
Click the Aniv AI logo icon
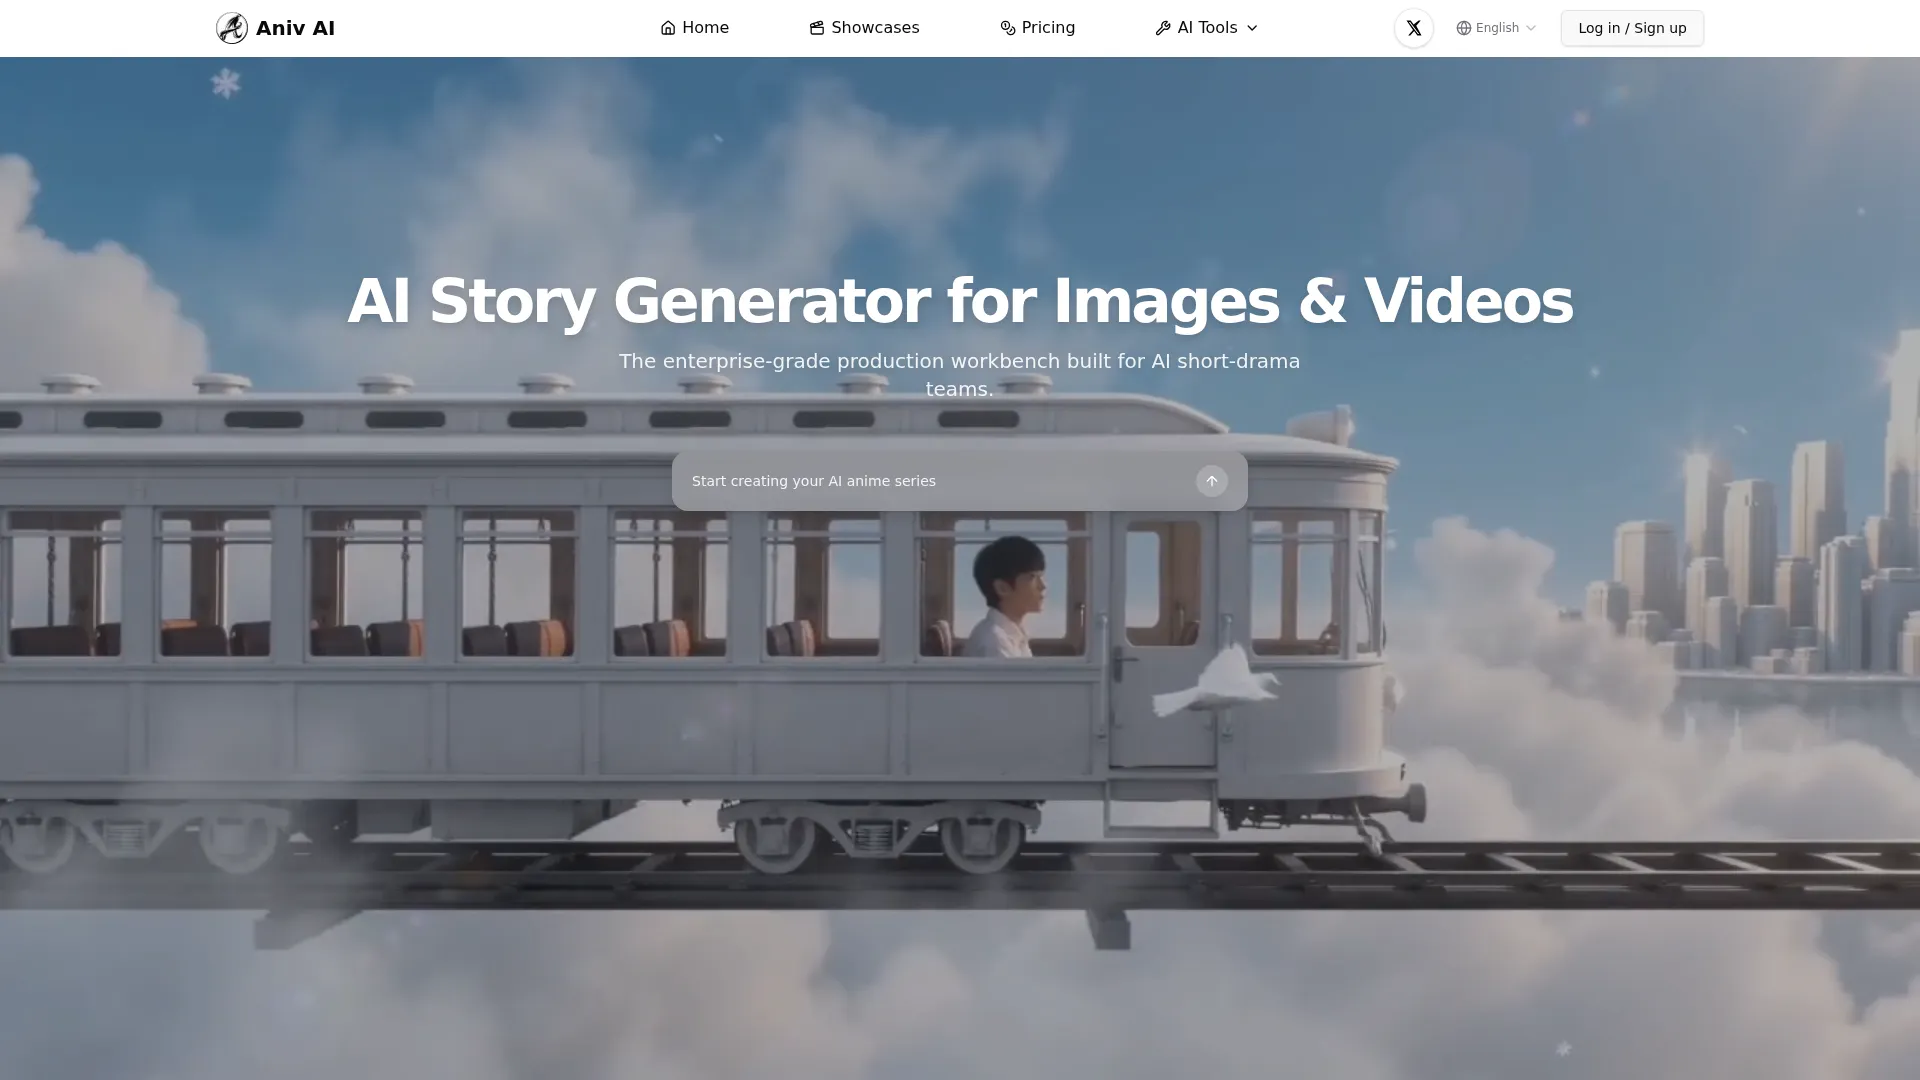(232, 28)
